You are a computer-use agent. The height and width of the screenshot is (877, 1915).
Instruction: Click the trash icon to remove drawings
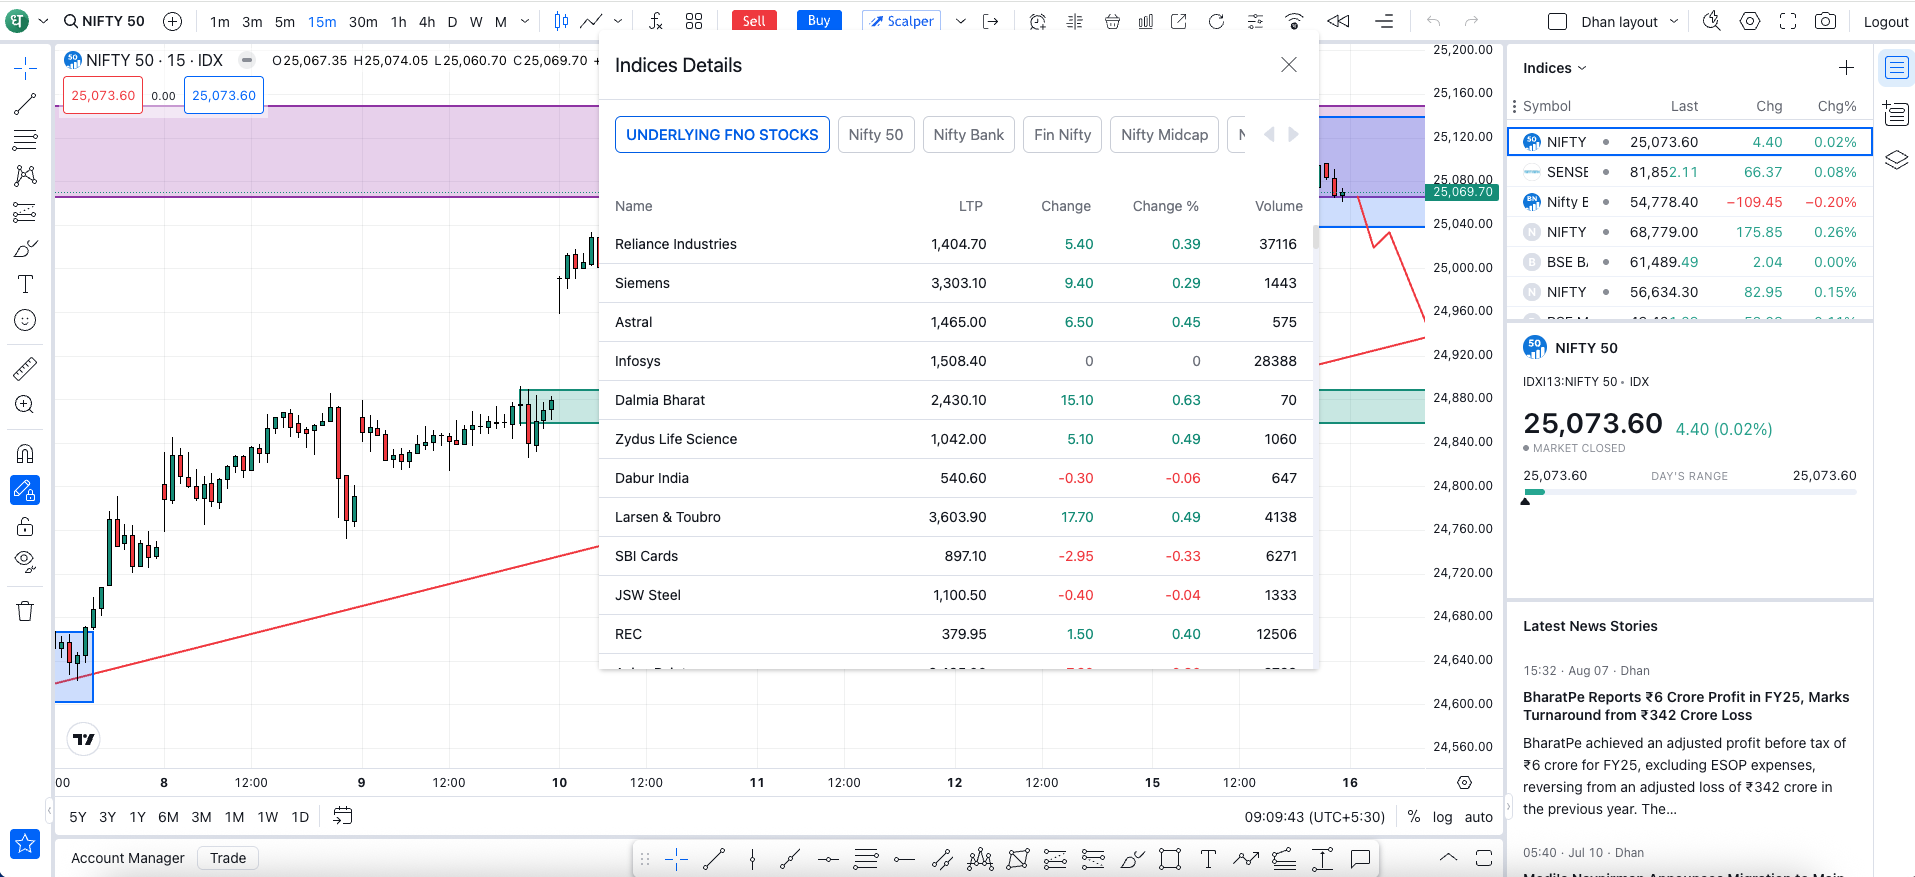pos(25,611)
